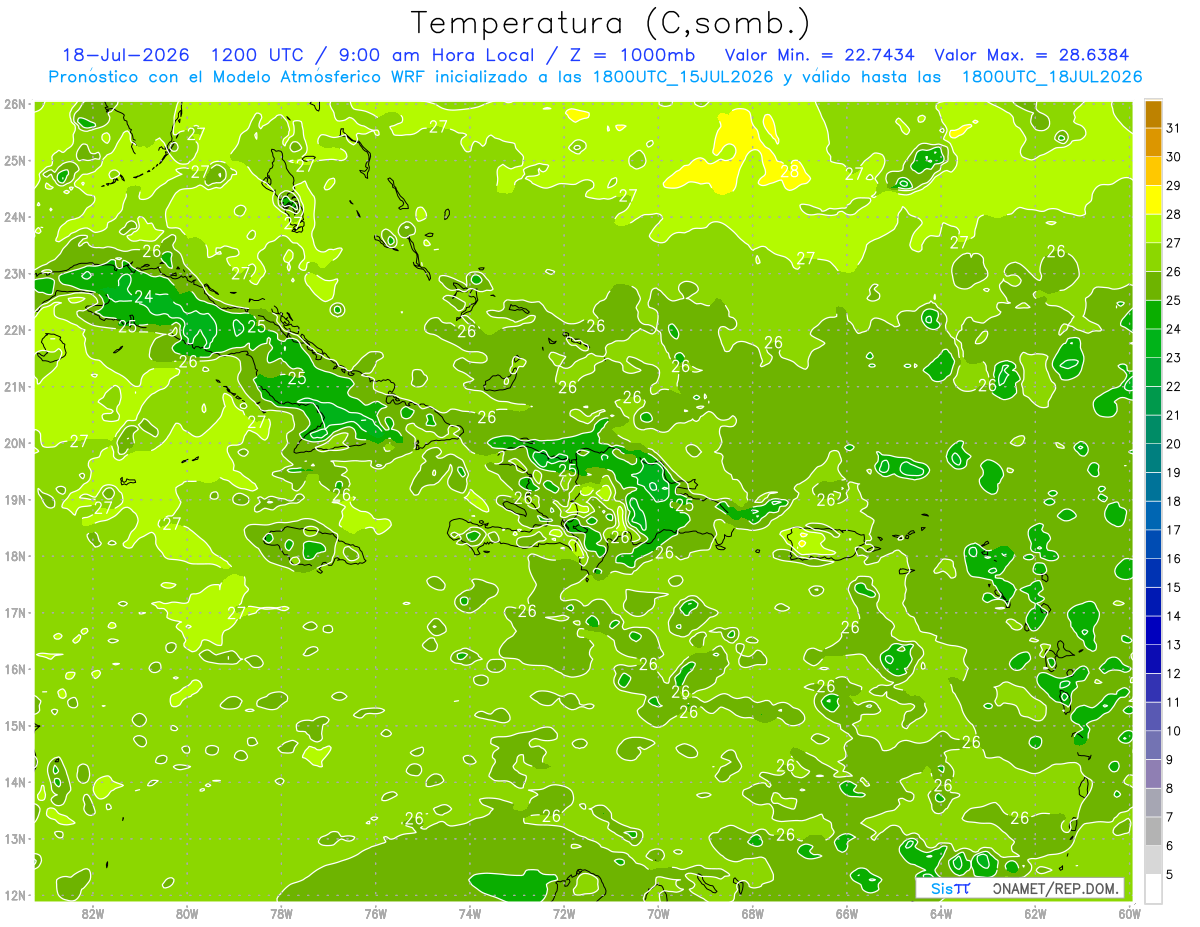The image size is (1200, 927).
Task: Click the "62W" longitude axis label
Action: click(x=1035, y=913)
